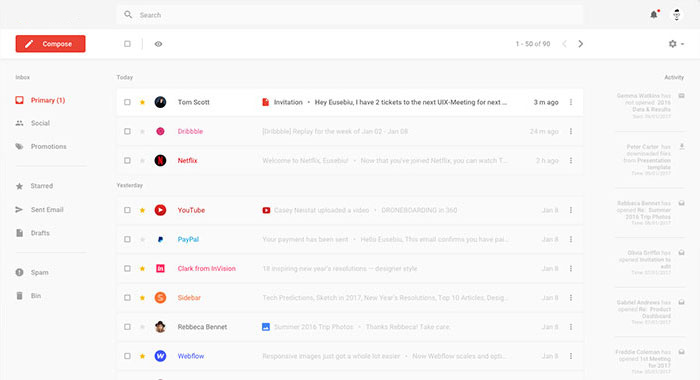Click the YouTube sender avatar icon
Image resolution: width=700 pixels, height=380 pixels.
tap(160, 210)
